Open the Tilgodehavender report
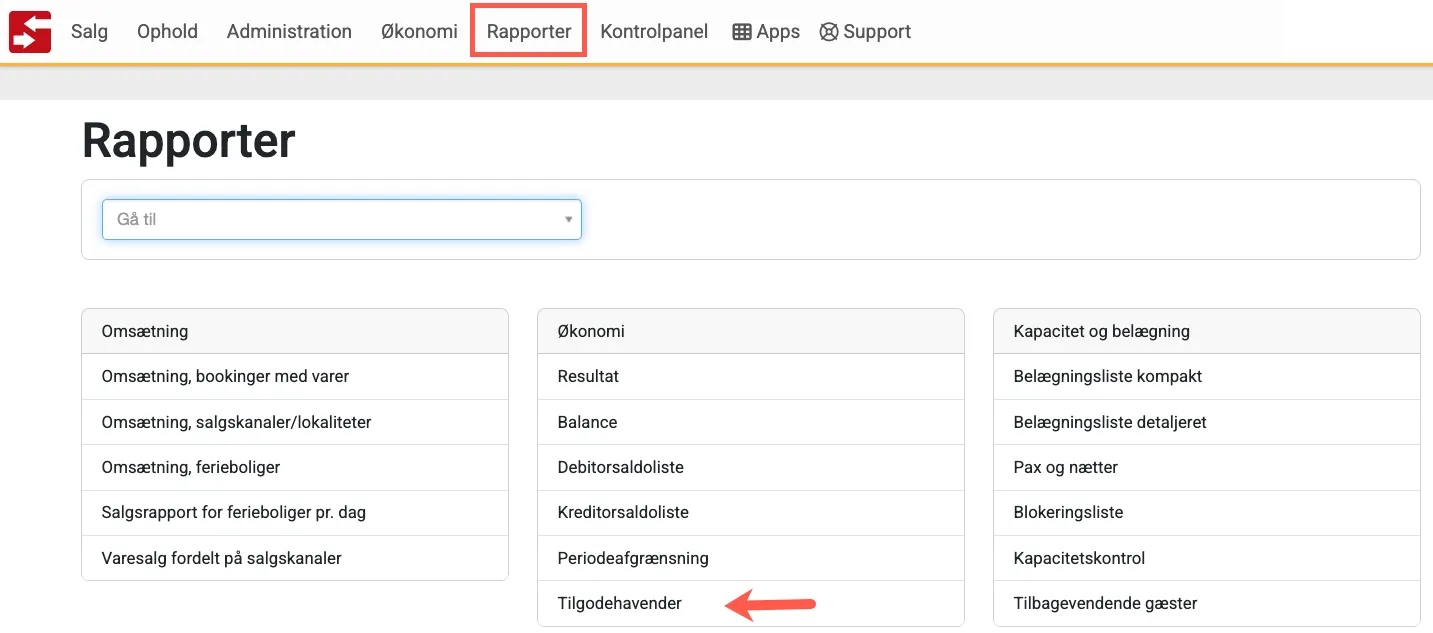The height and width of the screenshot is (633, 1433). [x=751, y=603]
